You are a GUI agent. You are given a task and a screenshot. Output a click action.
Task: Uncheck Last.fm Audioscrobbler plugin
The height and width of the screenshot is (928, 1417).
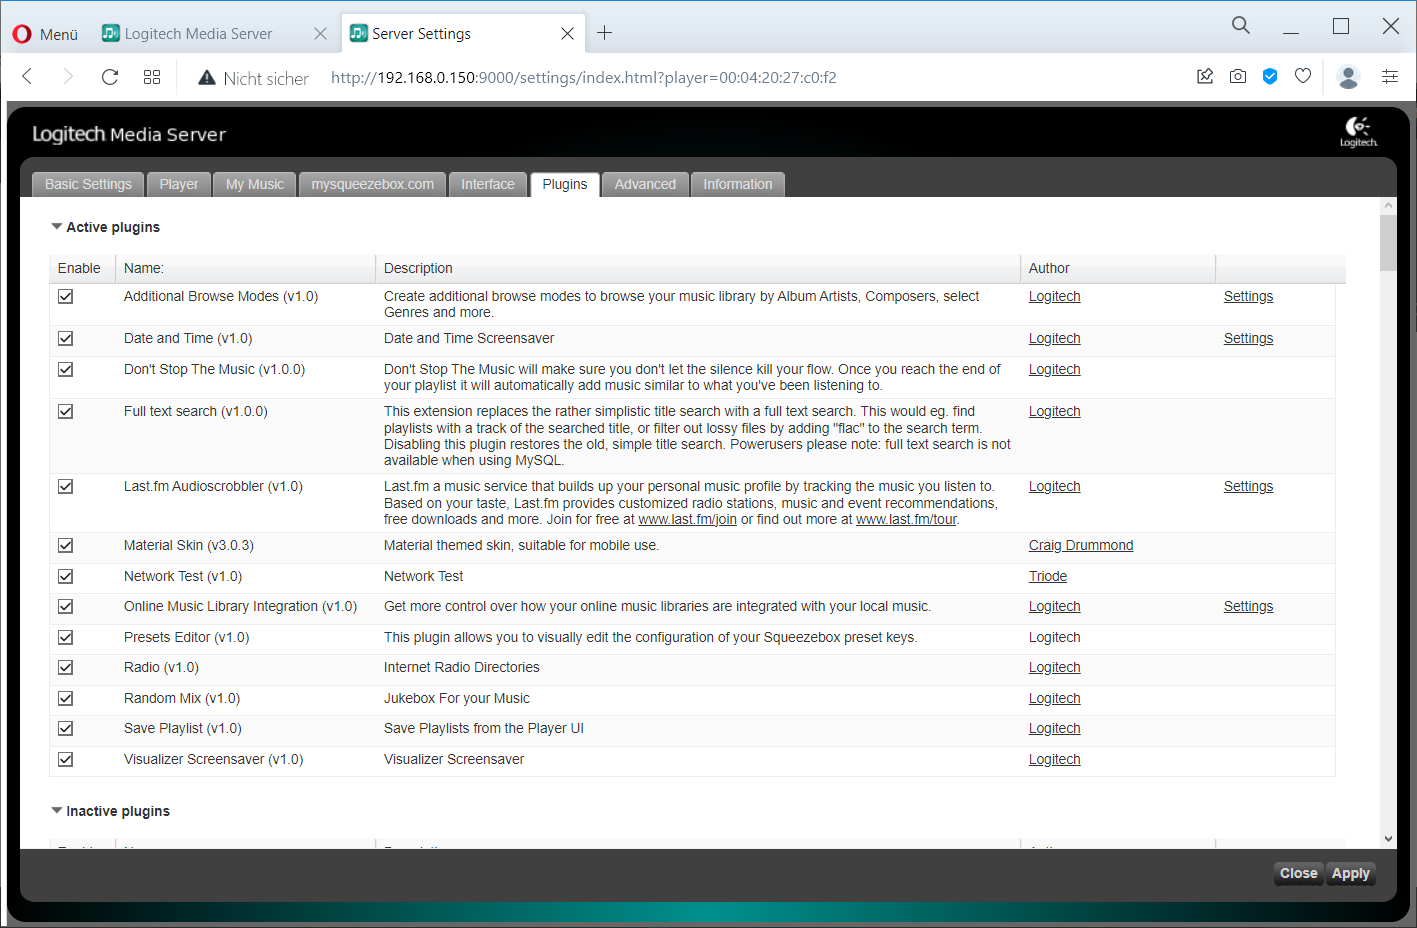click(x=66, y=486)
